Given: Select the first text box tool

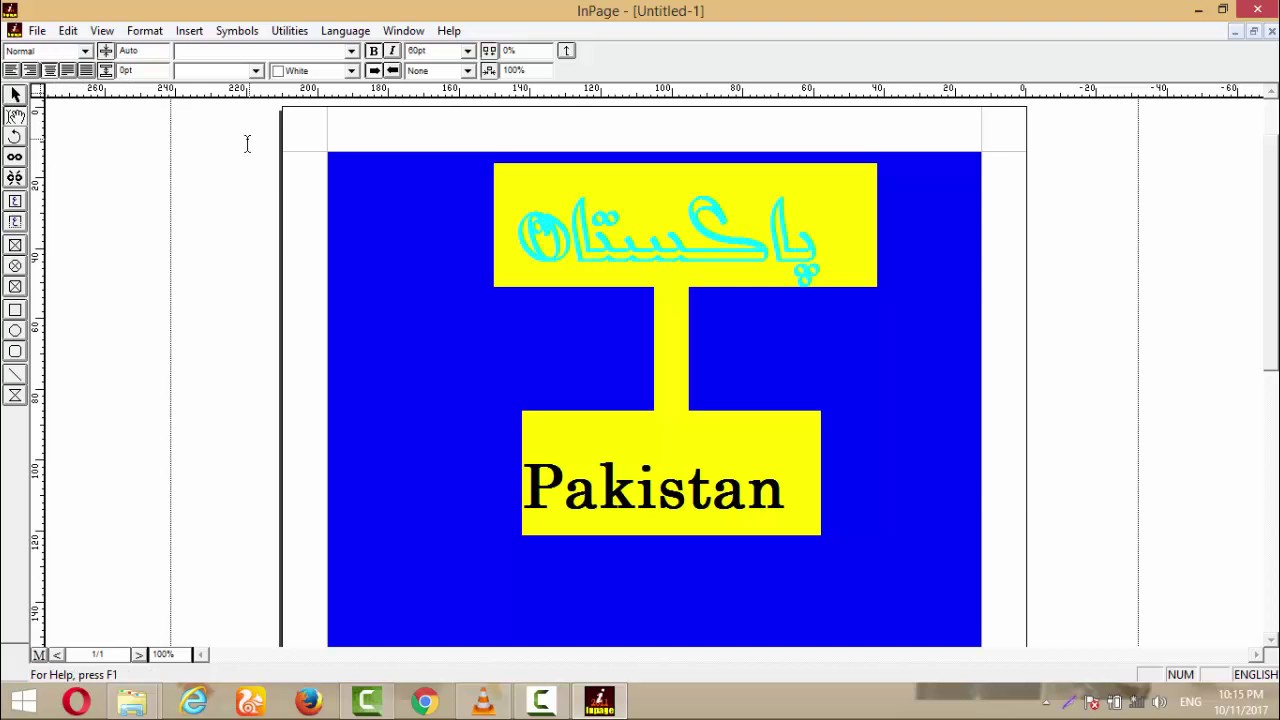Looking at the screenshot, I should (x=15, y=201).
